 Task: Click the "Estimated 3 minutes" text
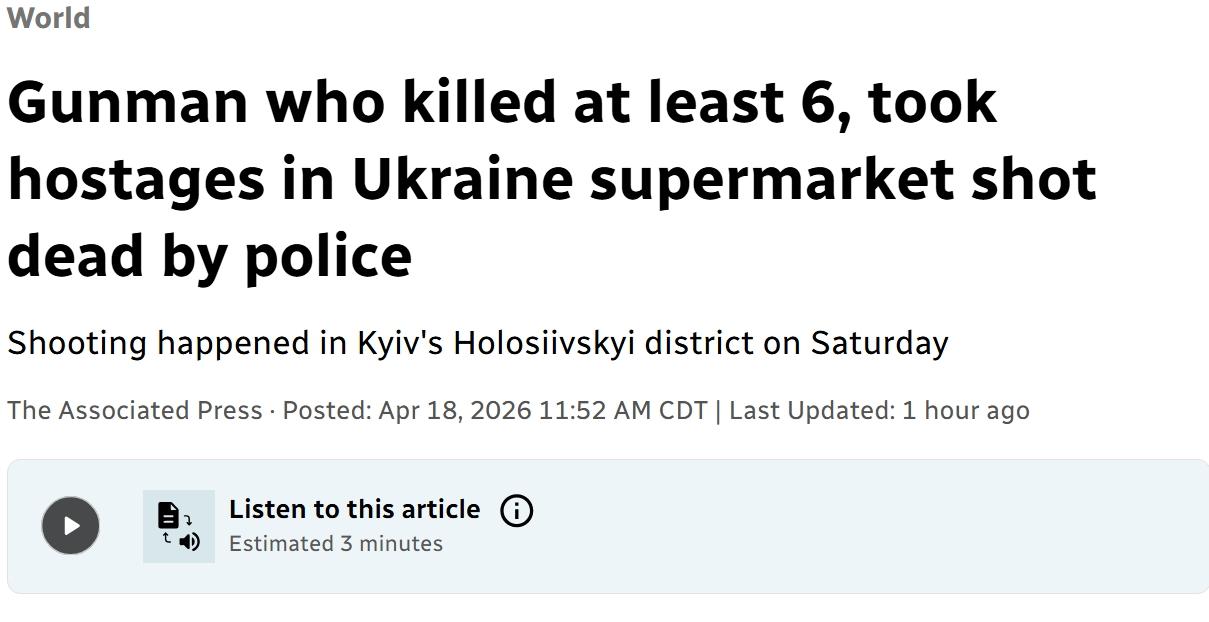[335, 543]
